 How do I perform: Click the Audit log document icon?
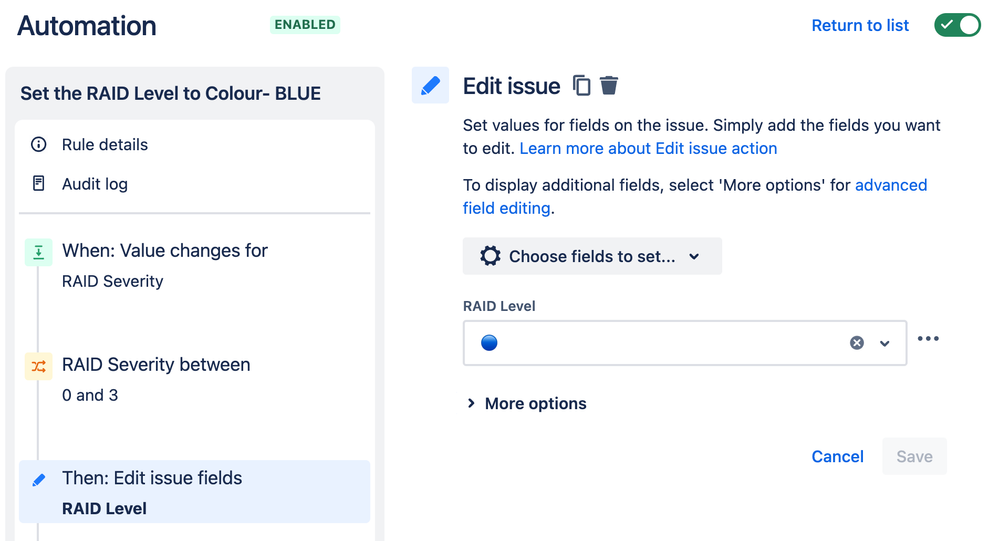coord(39,184)
